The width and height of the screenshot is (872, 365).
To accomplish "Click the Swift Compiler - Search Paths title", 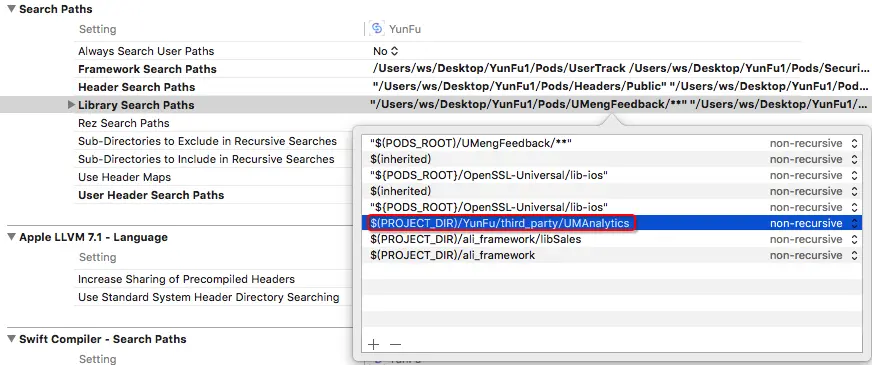I will point(103,339).
